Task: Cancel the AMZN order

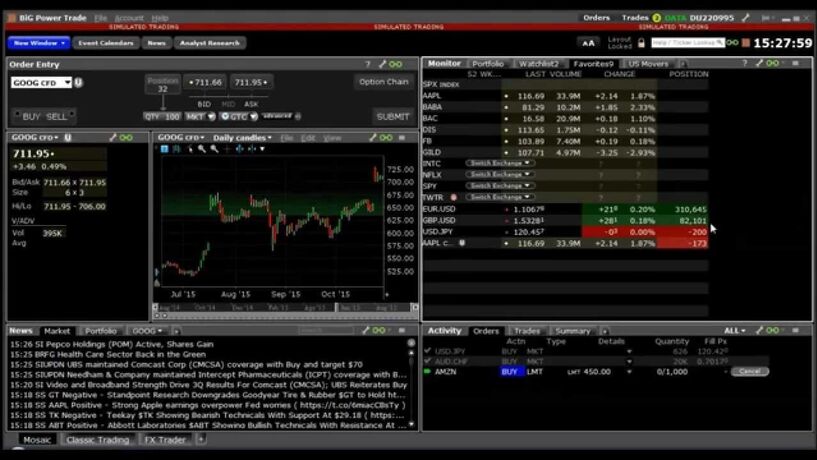Action: [x=750, y=371]
